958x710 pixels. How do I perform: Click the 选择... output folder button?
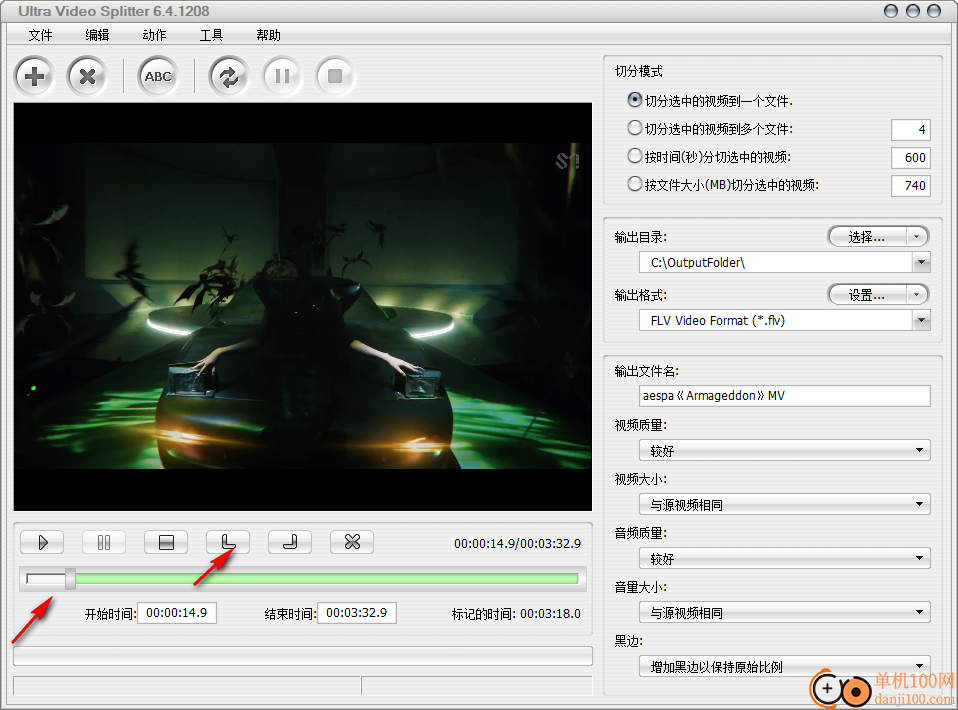tap(867, 237)
